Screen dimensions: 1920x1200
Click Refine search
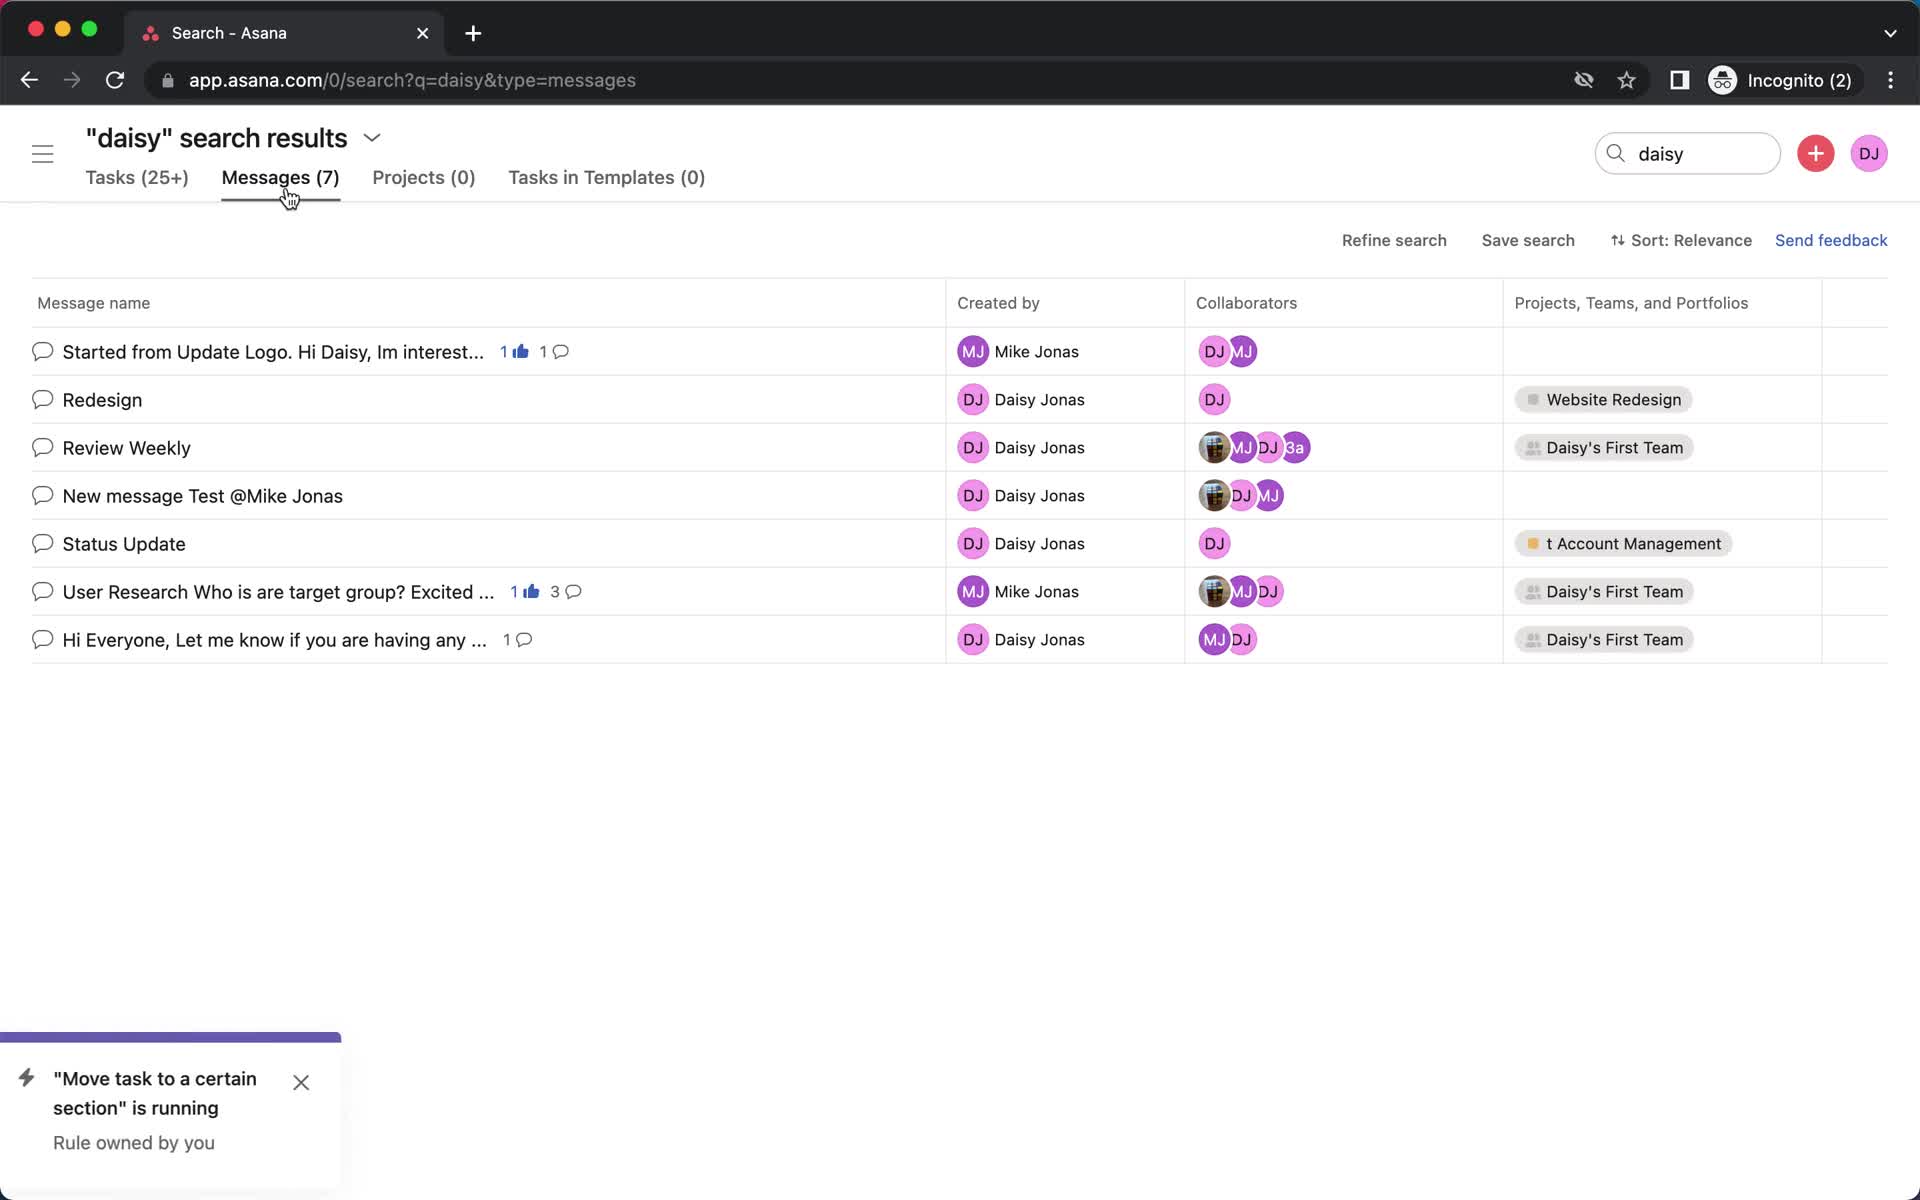(x=1394, y=240)
